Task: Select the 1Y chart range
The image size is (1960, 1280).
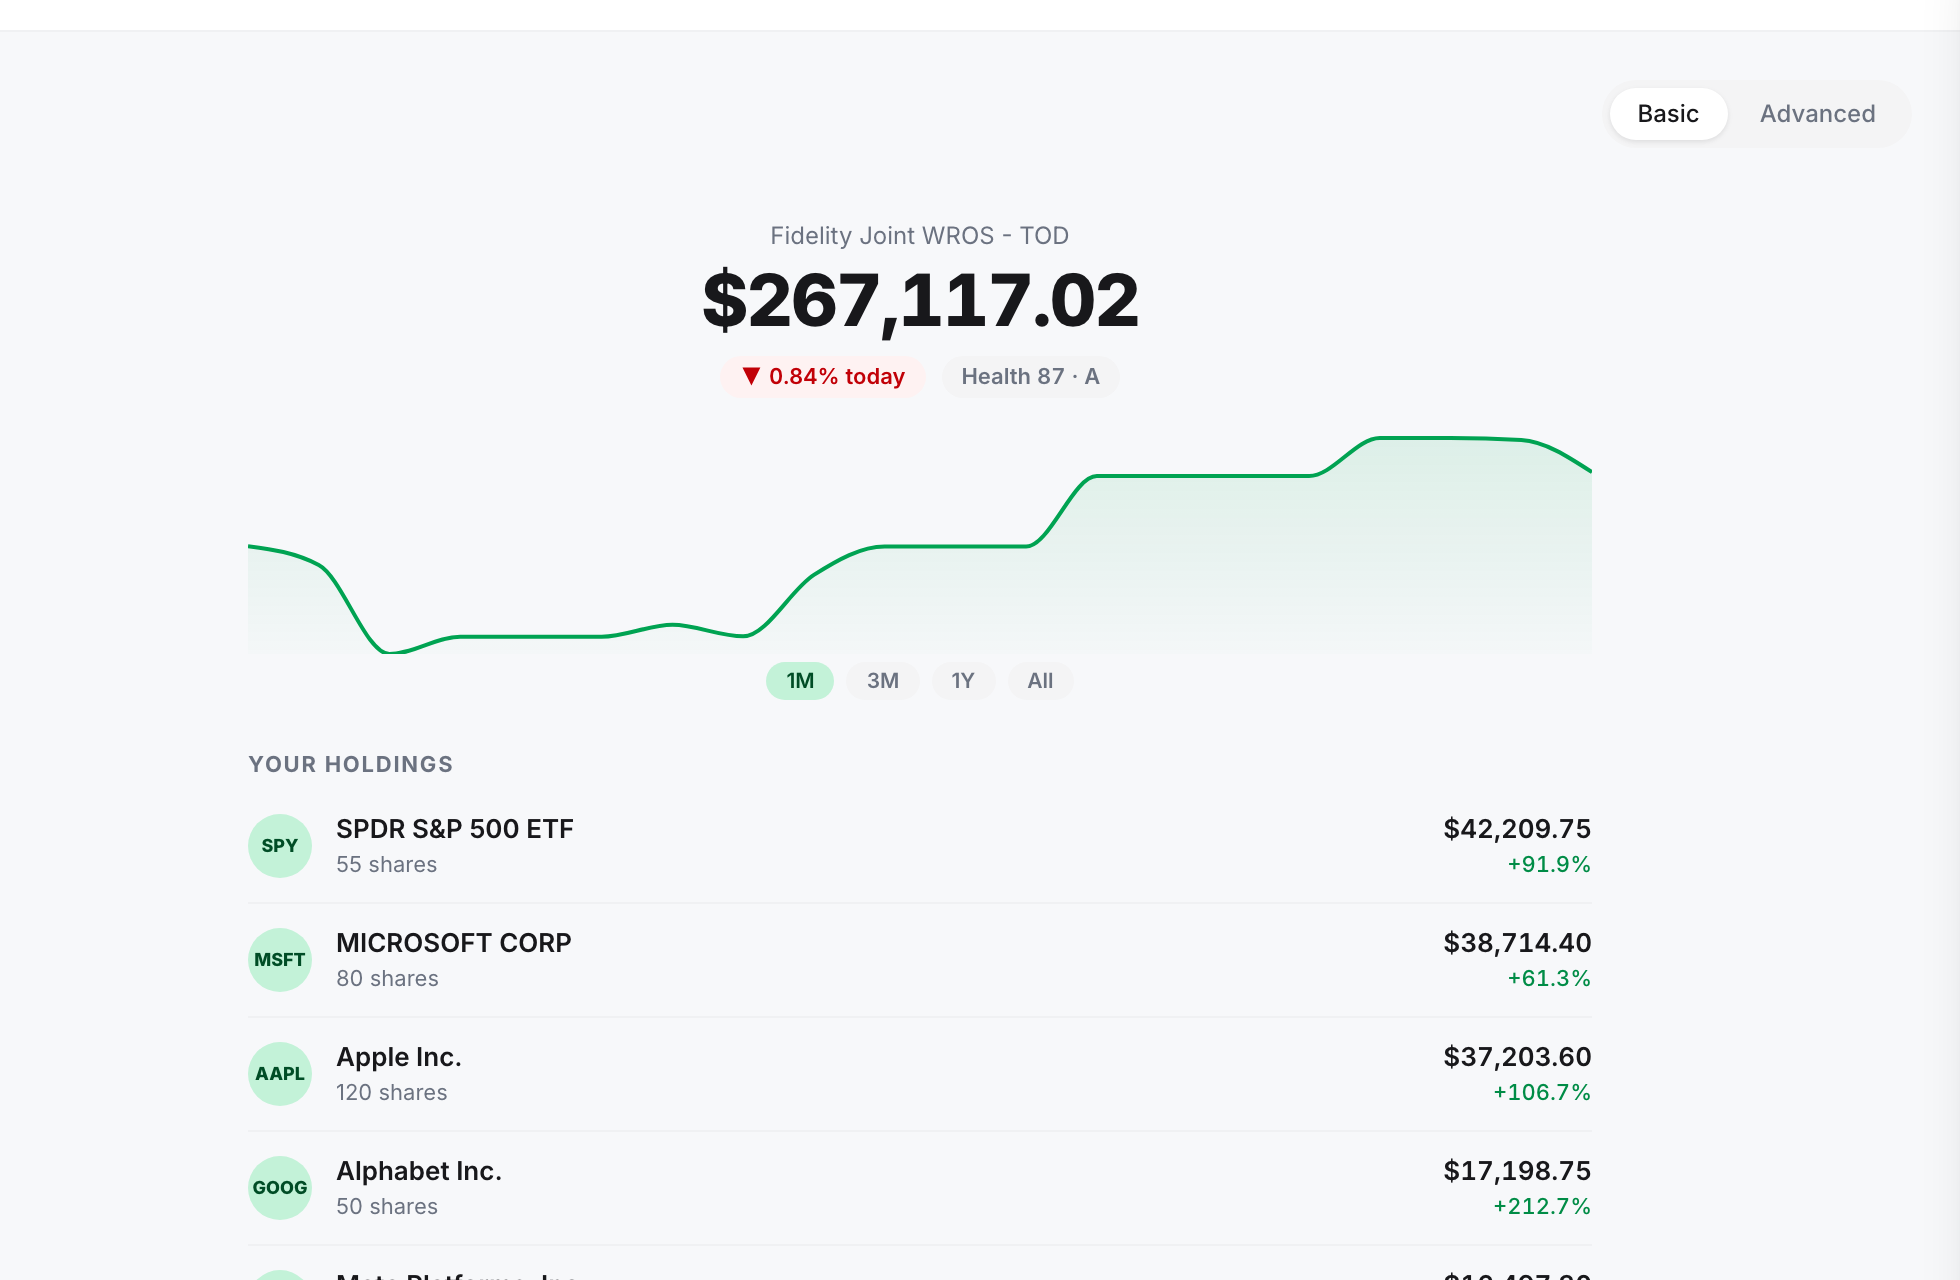Action: click(x=963, y=681)
